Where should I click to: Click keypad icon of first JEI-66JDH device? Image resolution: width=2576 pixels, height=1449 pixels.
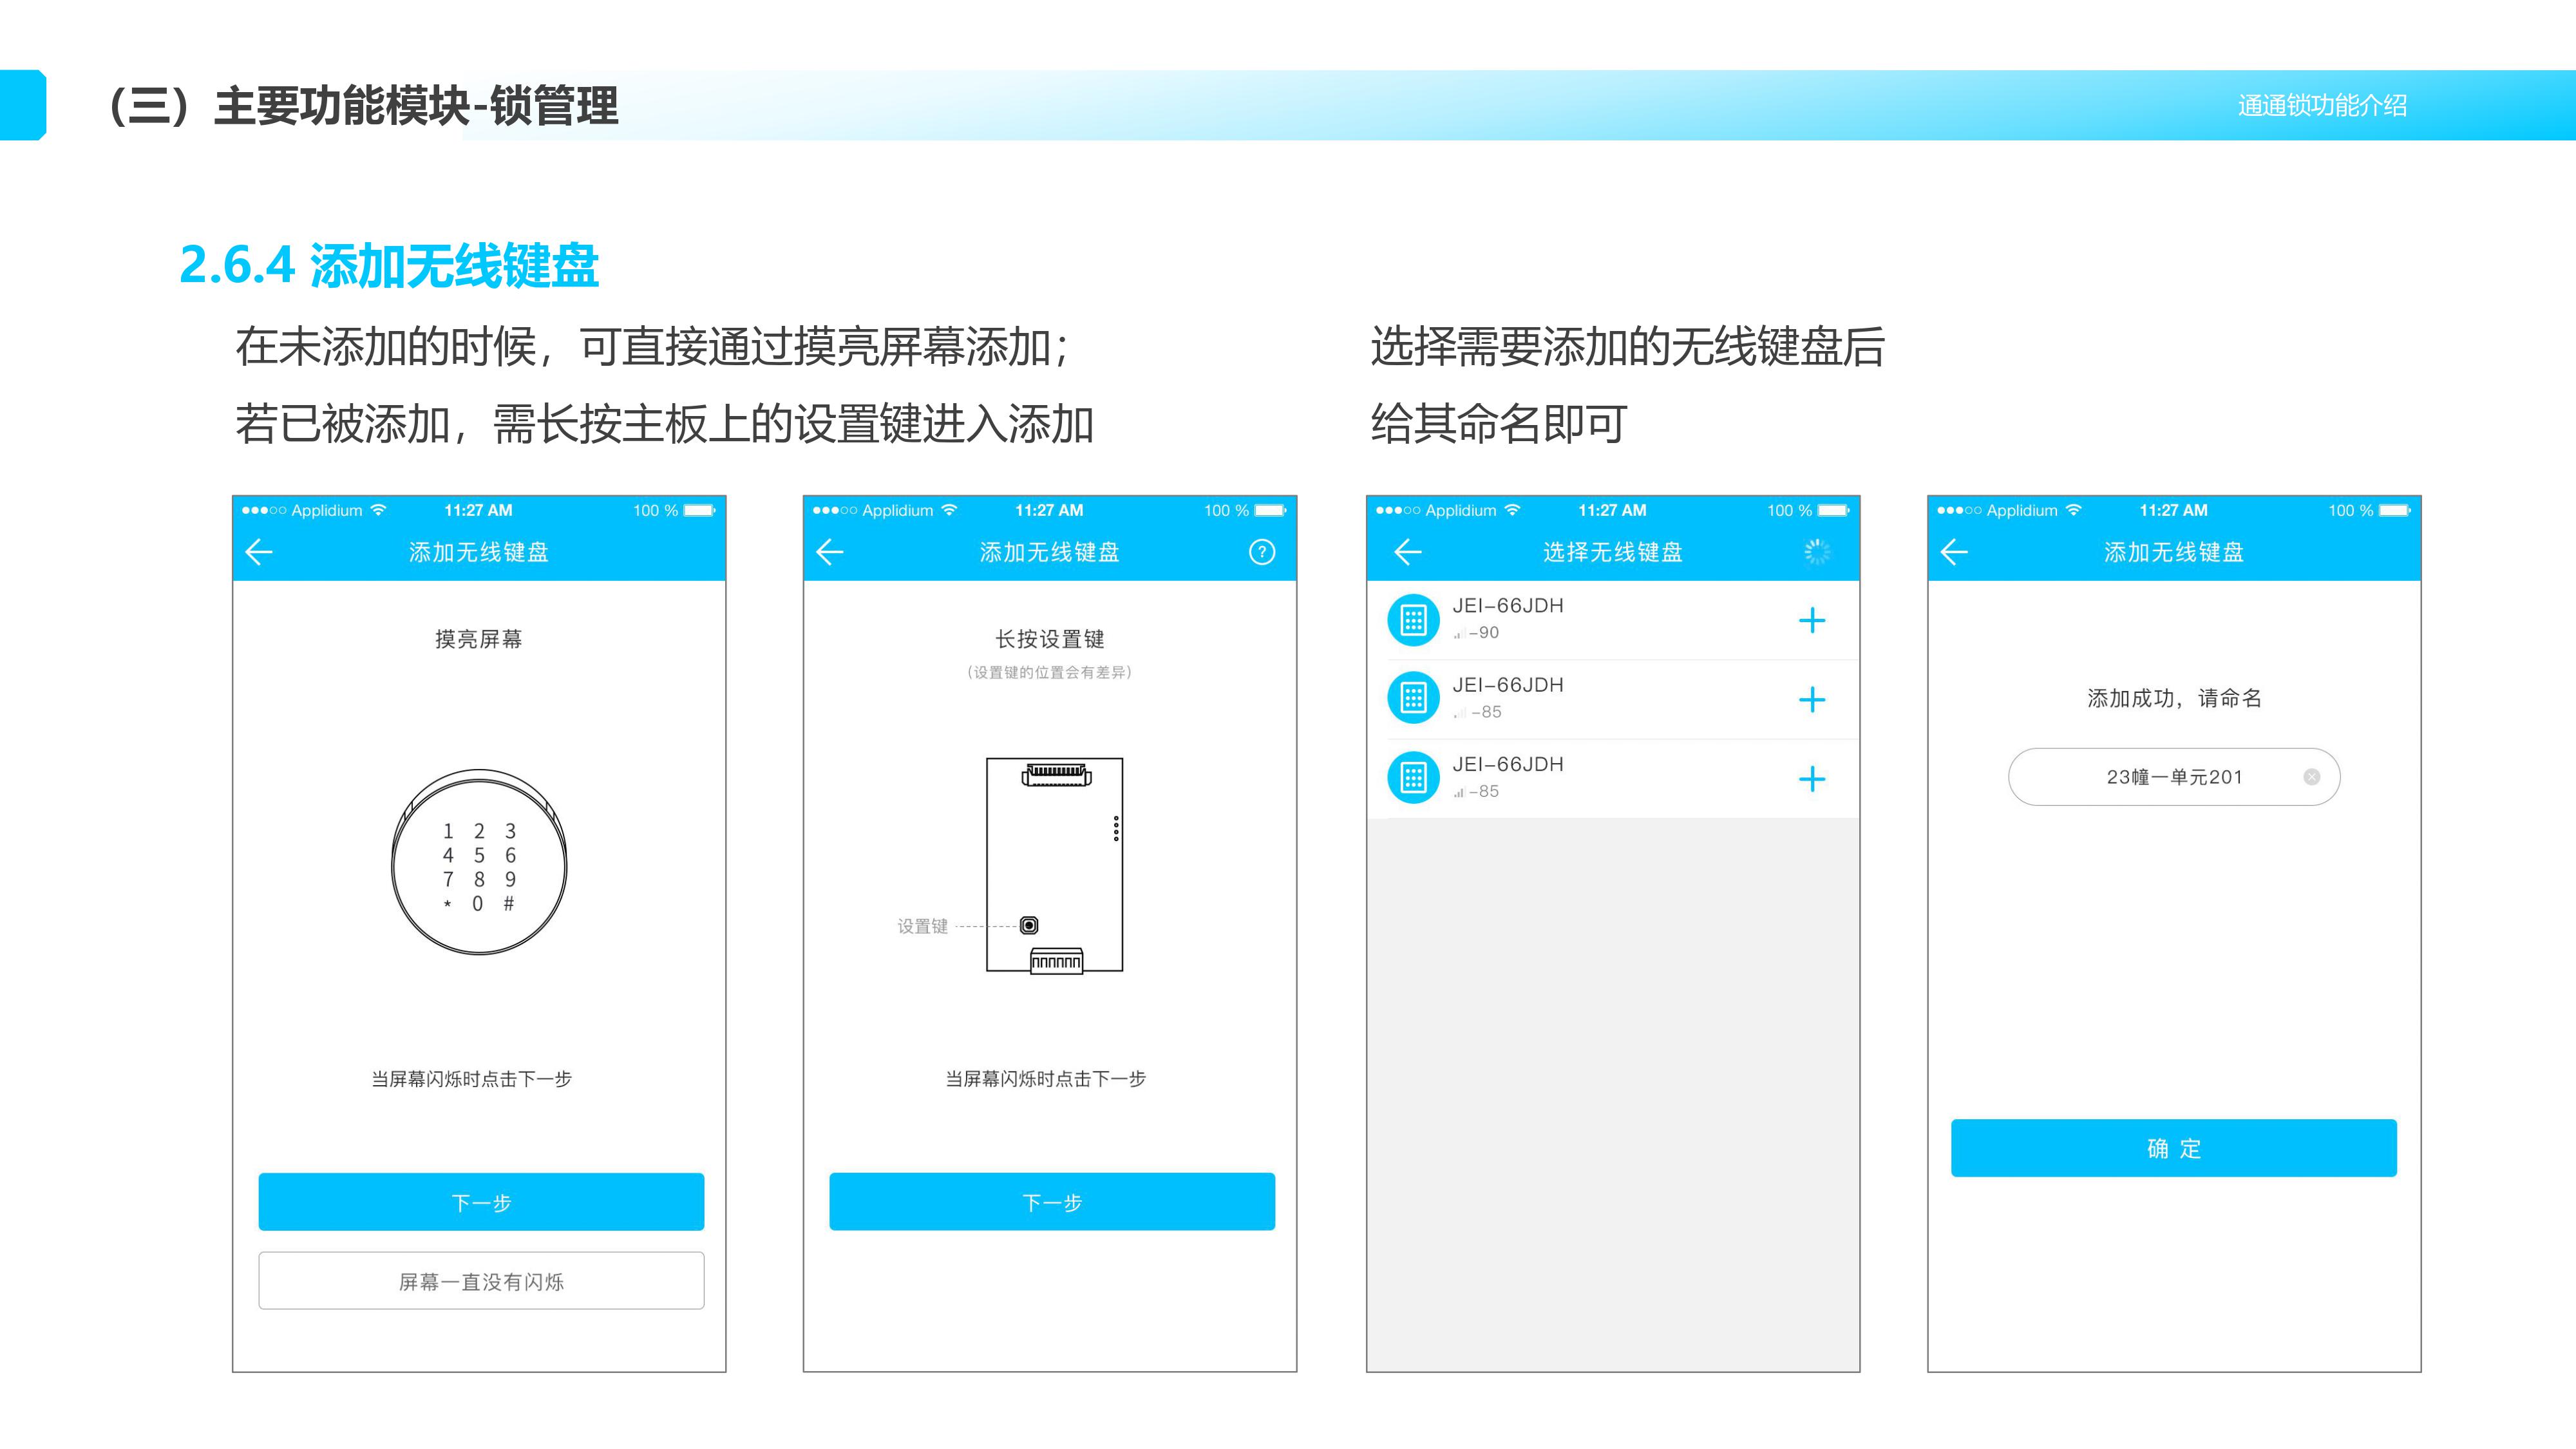coord(1413,620)
